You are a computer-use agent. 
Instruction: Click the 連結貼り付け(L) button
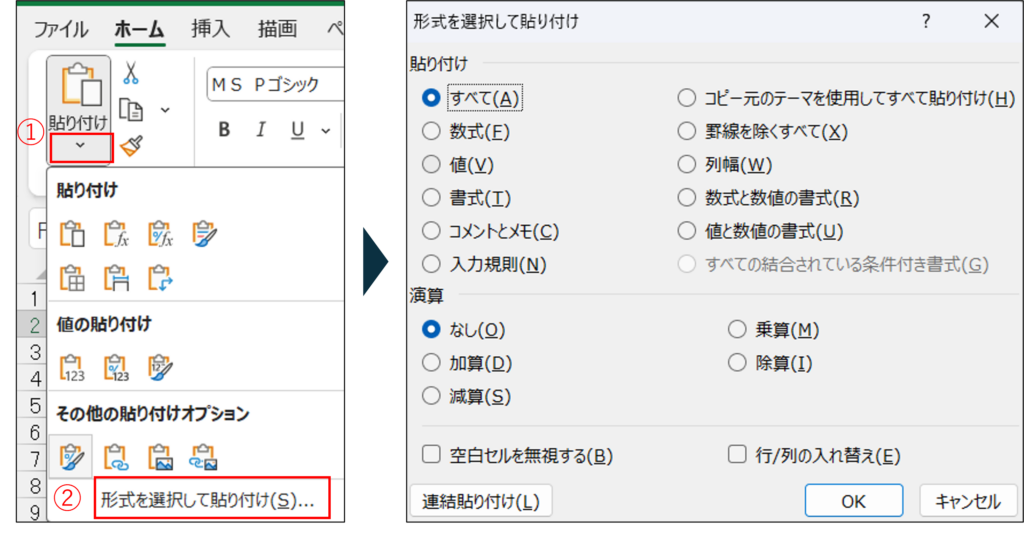481,502
